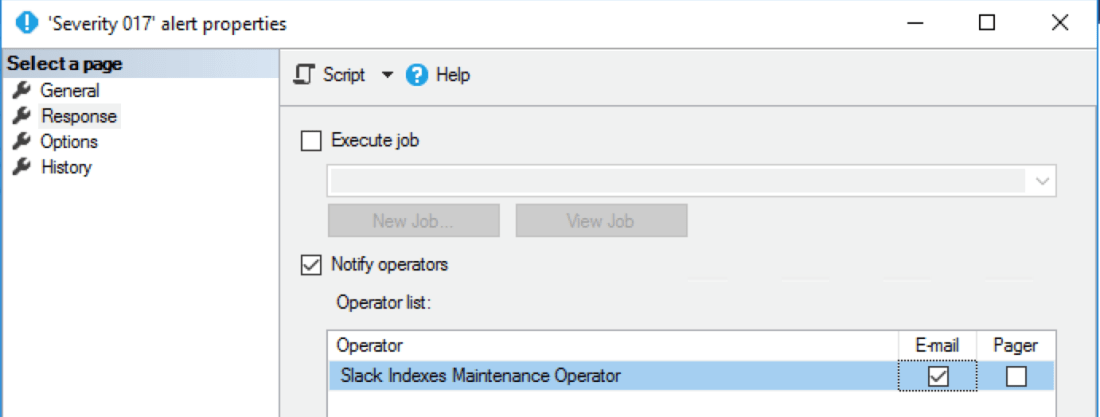1100x417 pixels.
Task: Tick Pager for Slack Indexes Maintenance Operator
Action: pos(1016,377)
